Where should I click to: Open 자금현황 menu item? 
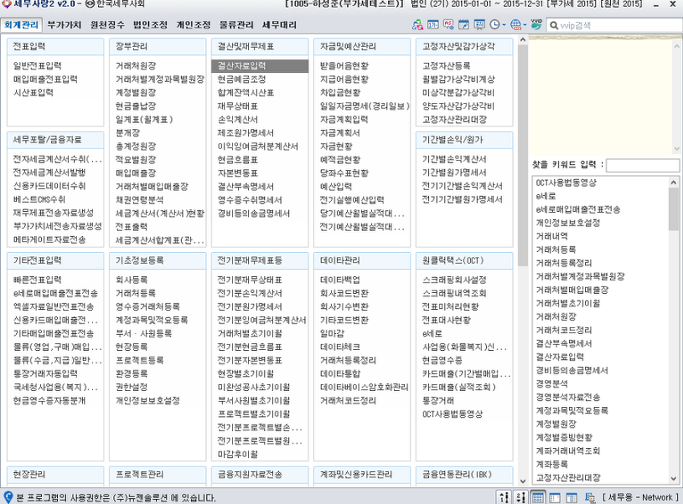click(x=336, y=146)
